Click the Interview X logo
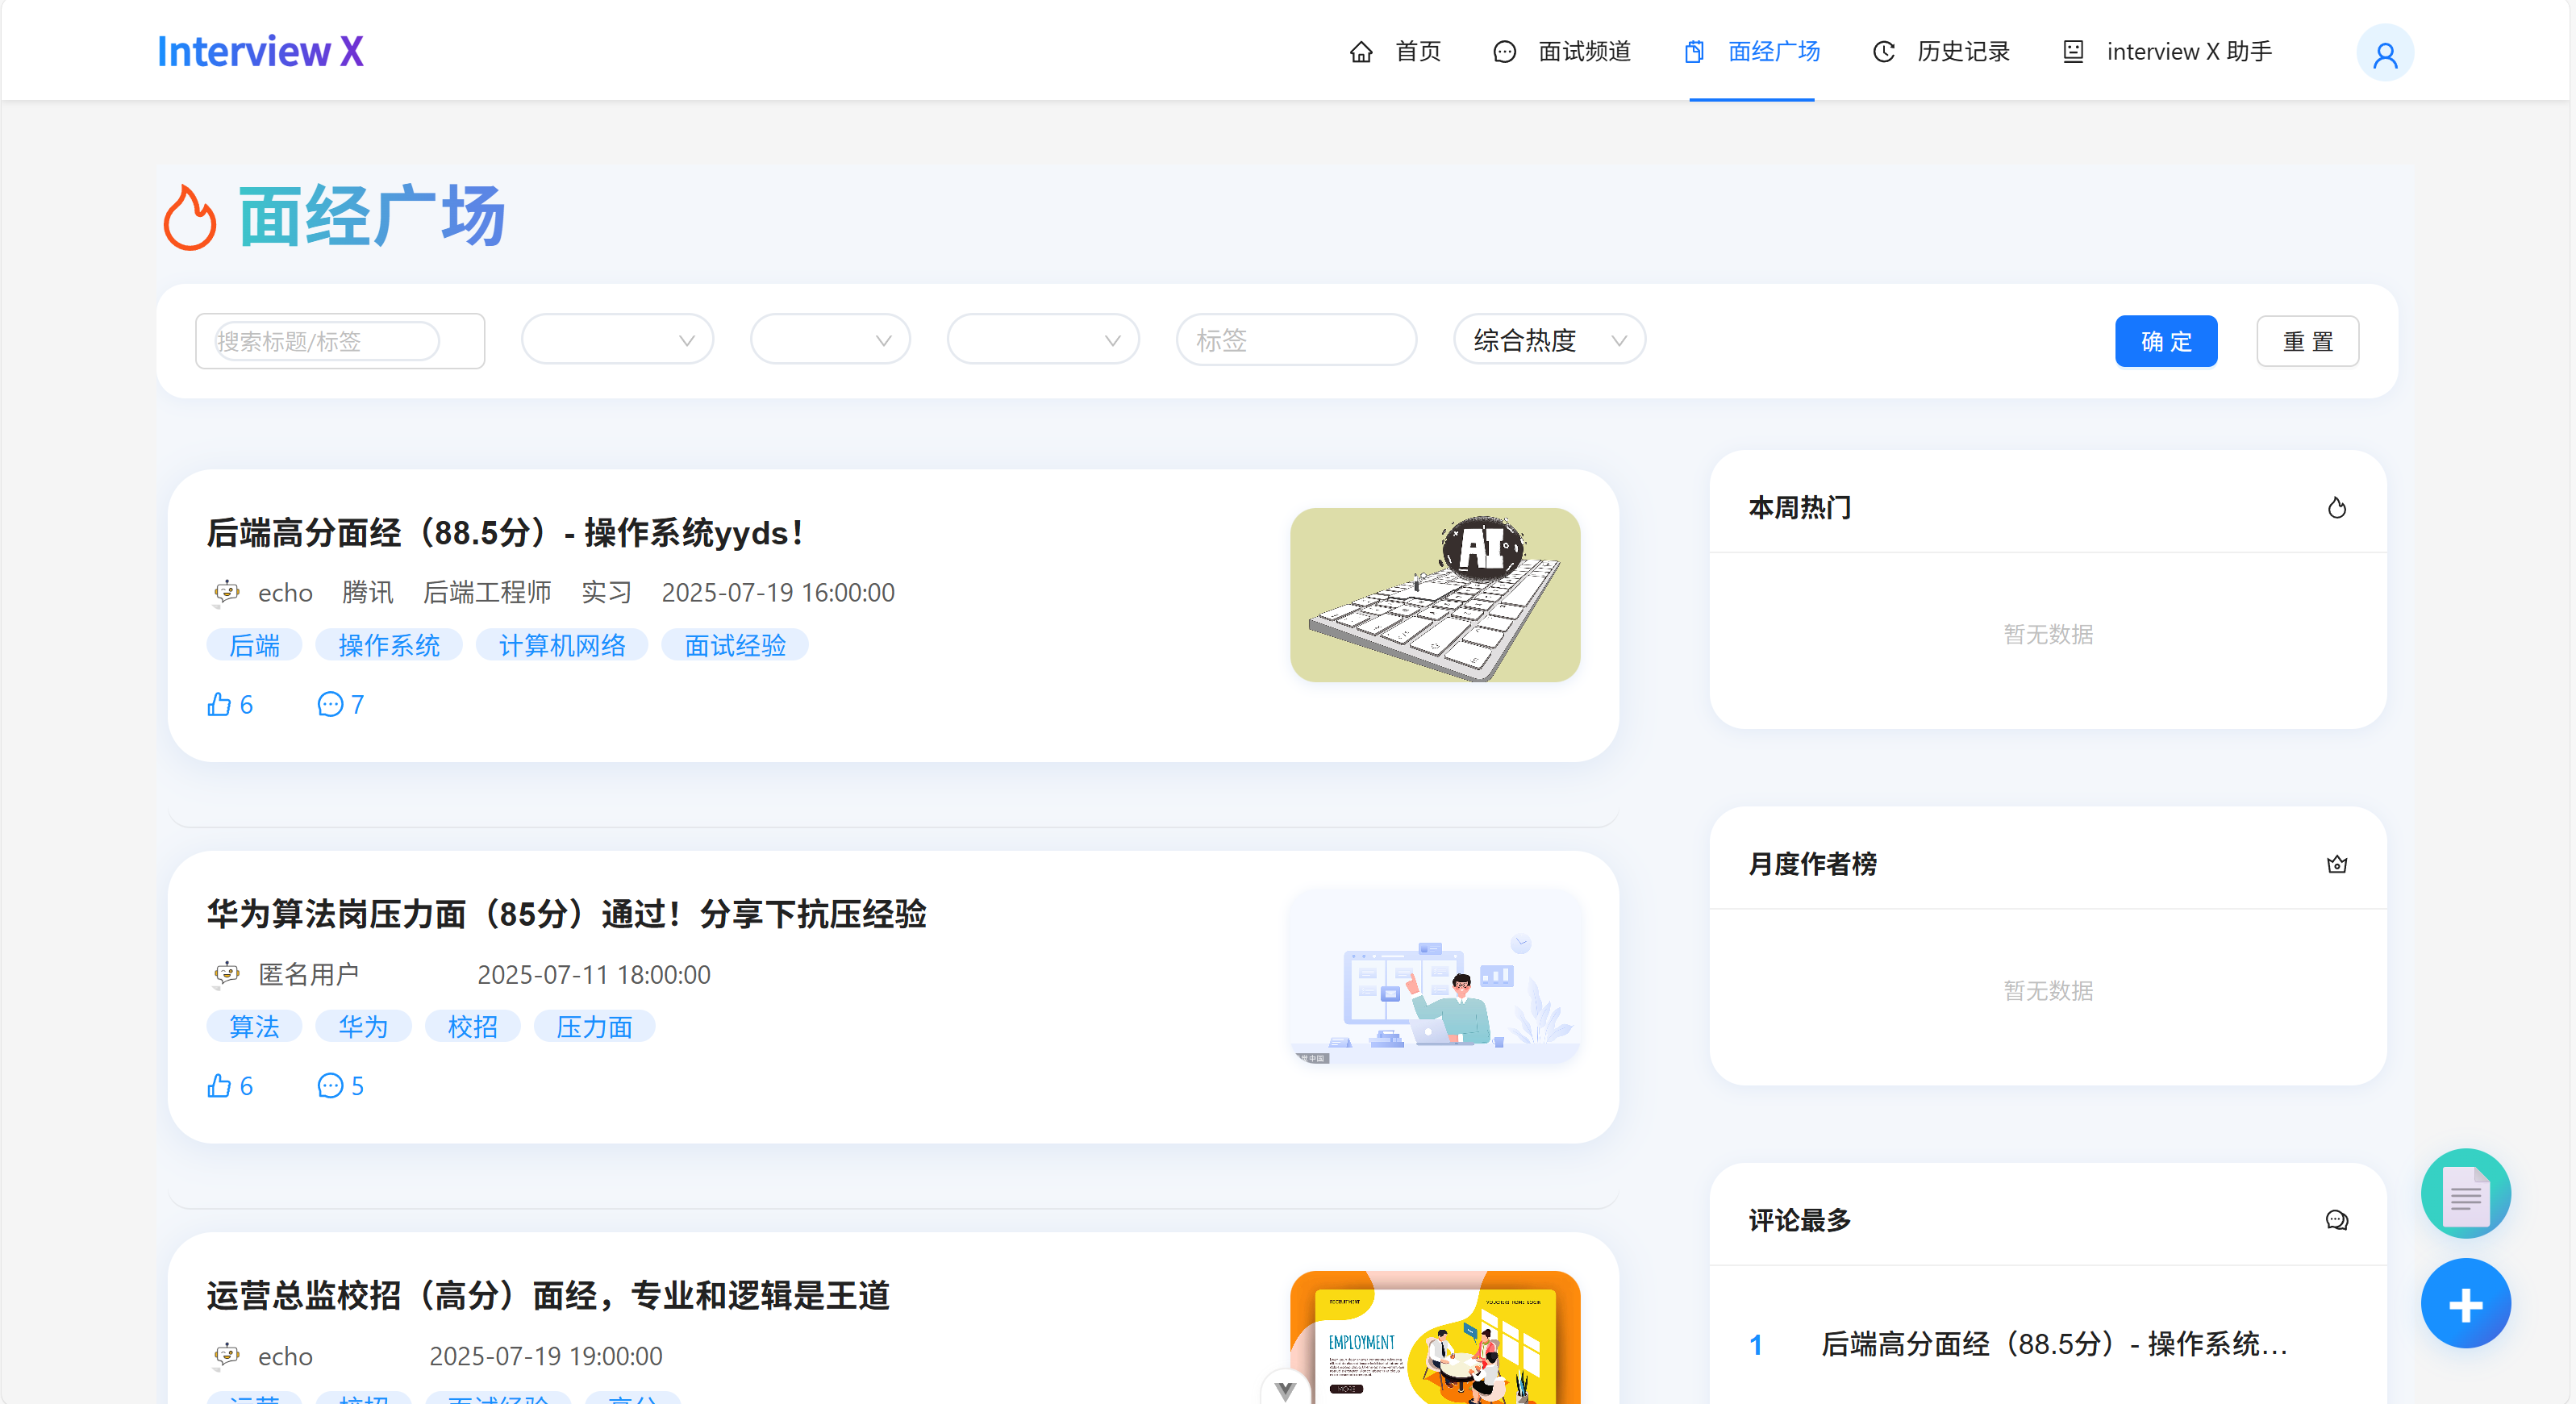This screenshot has height=1404, width=2576. point(260,51)
